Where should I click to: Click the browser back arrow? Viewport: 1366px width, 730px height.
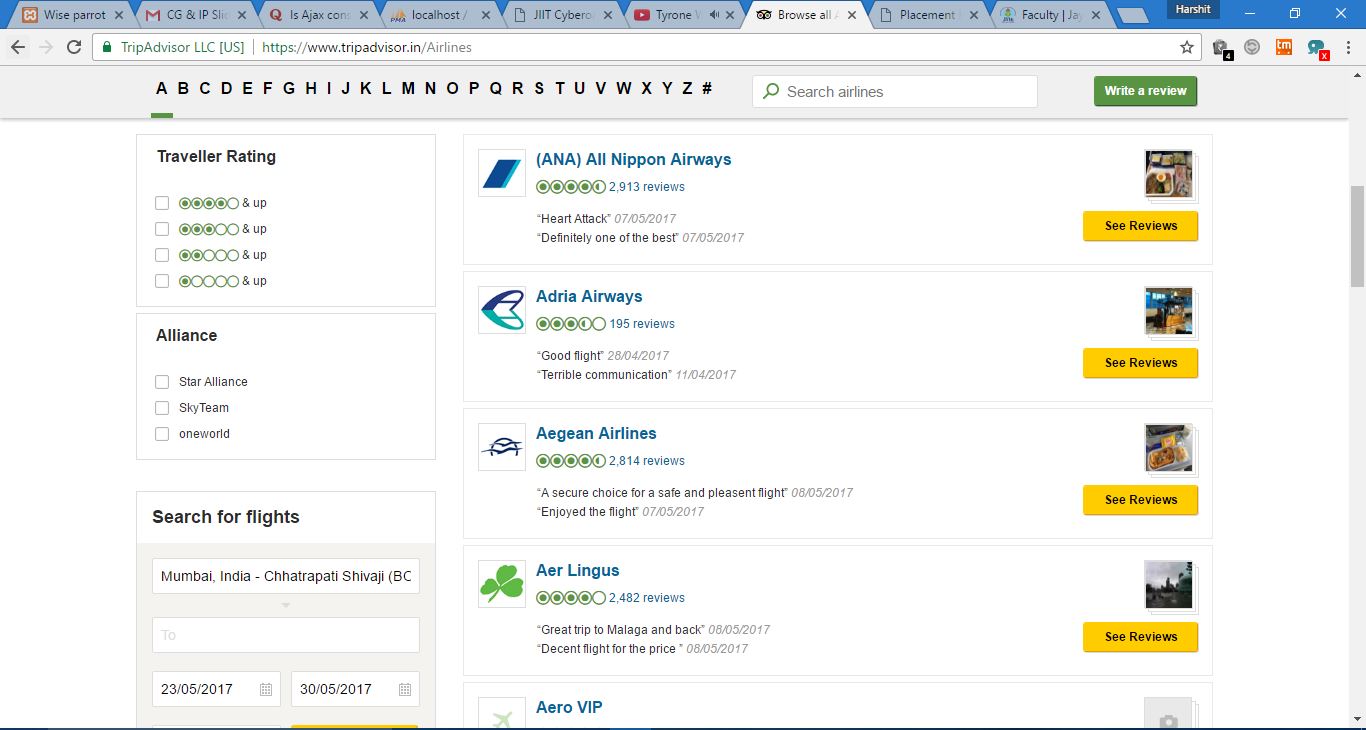[18, 47]
